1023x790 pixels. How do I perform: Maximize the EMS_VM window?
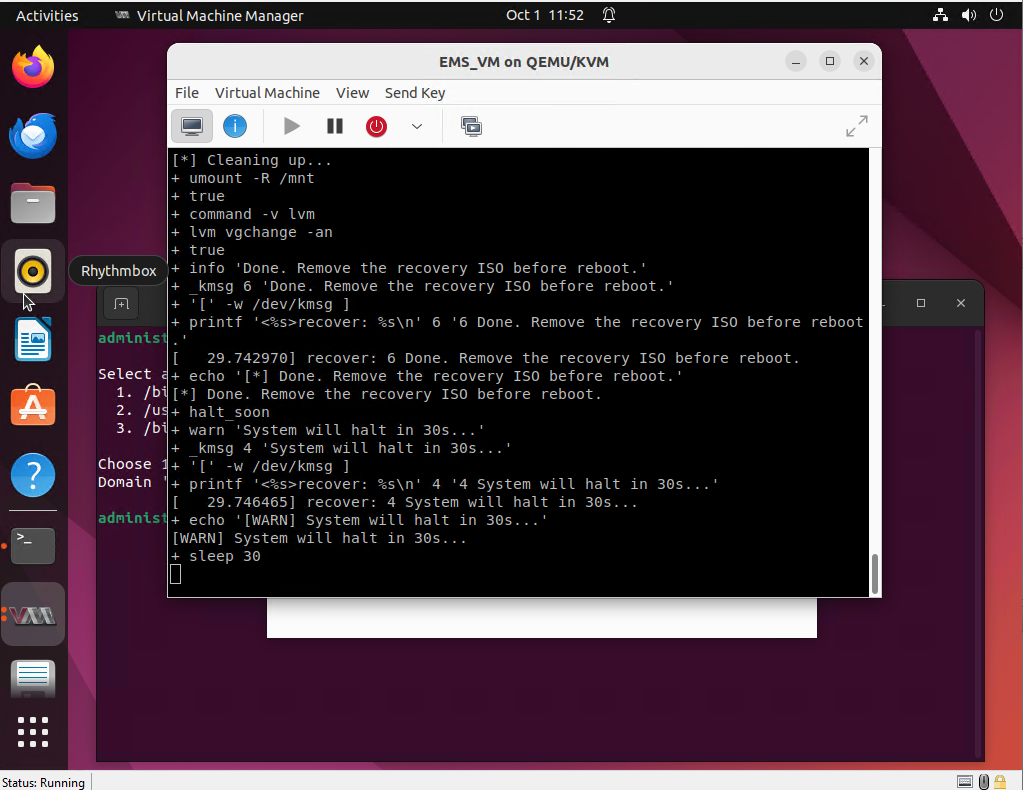(830, 61)
